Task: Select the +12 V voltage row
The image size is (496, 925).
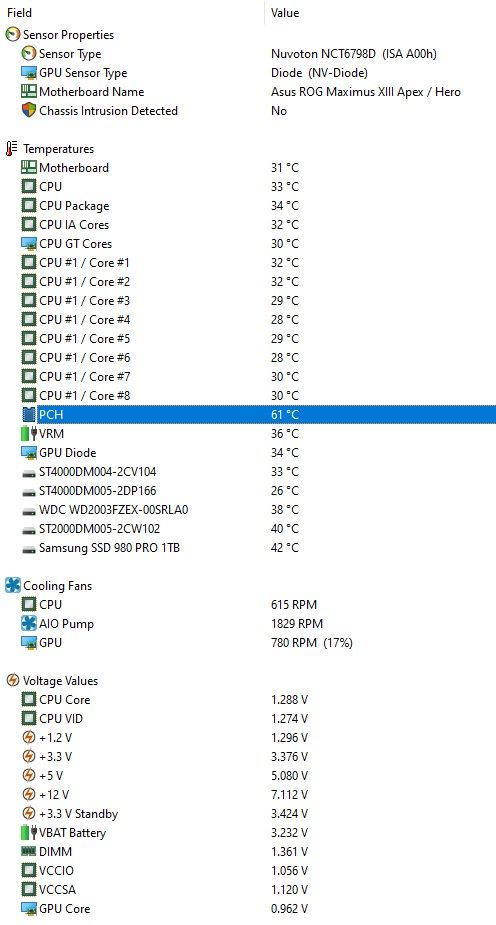Action: click(x=248, y=794)
